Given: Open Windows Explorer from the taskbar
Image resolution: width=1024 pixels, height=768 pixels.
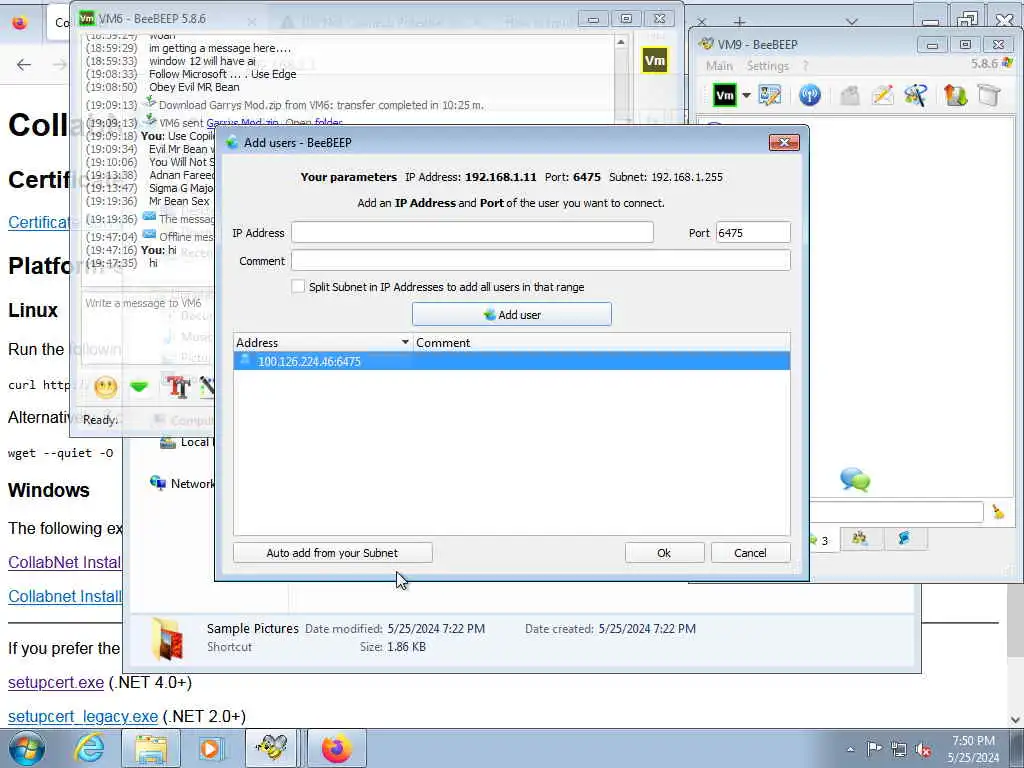Looking at the screenshot, I should pos(151,748).
